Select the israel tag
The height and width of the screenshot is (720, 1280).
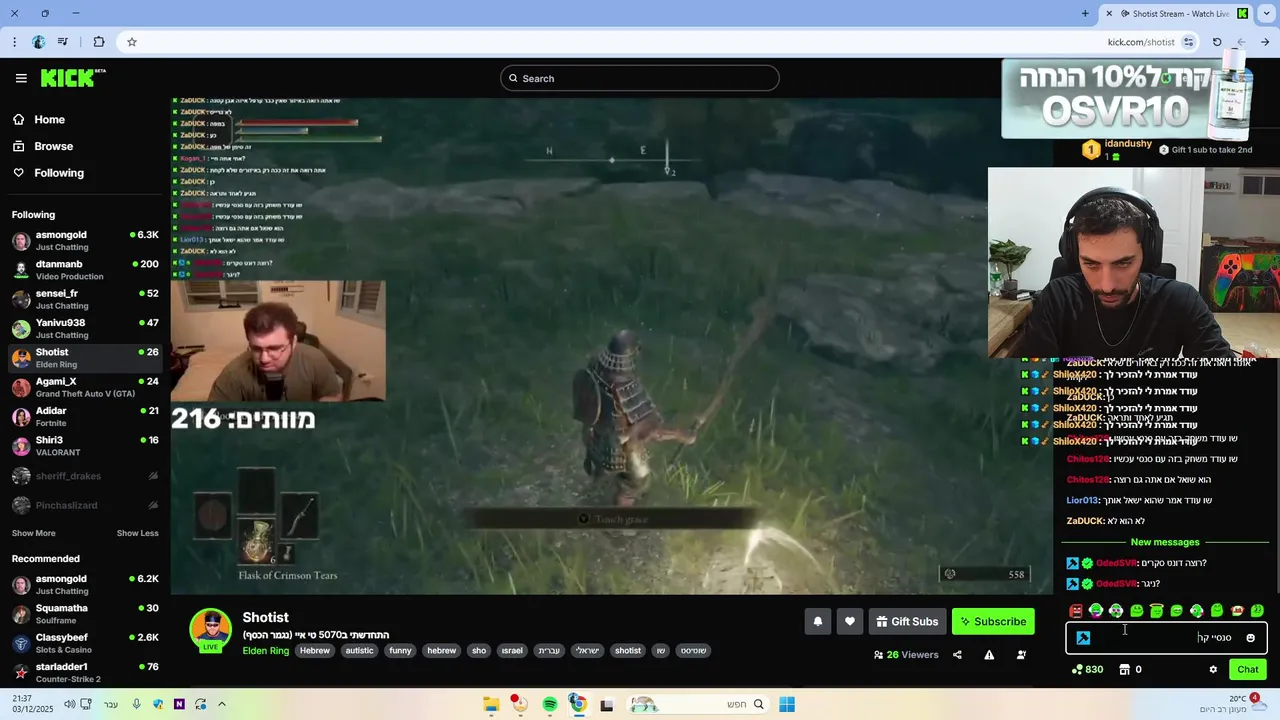click(x=512, y=651)
